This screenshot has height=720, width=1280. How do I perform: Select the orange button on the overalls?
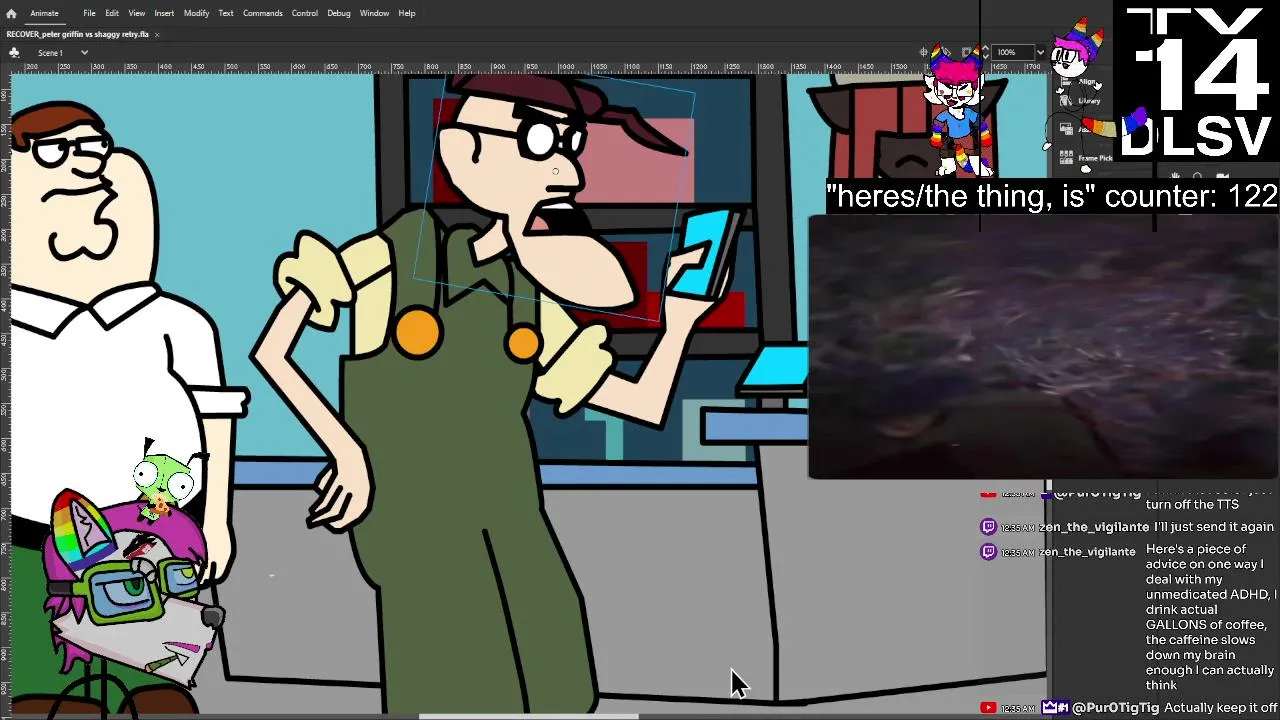point(417,331)
